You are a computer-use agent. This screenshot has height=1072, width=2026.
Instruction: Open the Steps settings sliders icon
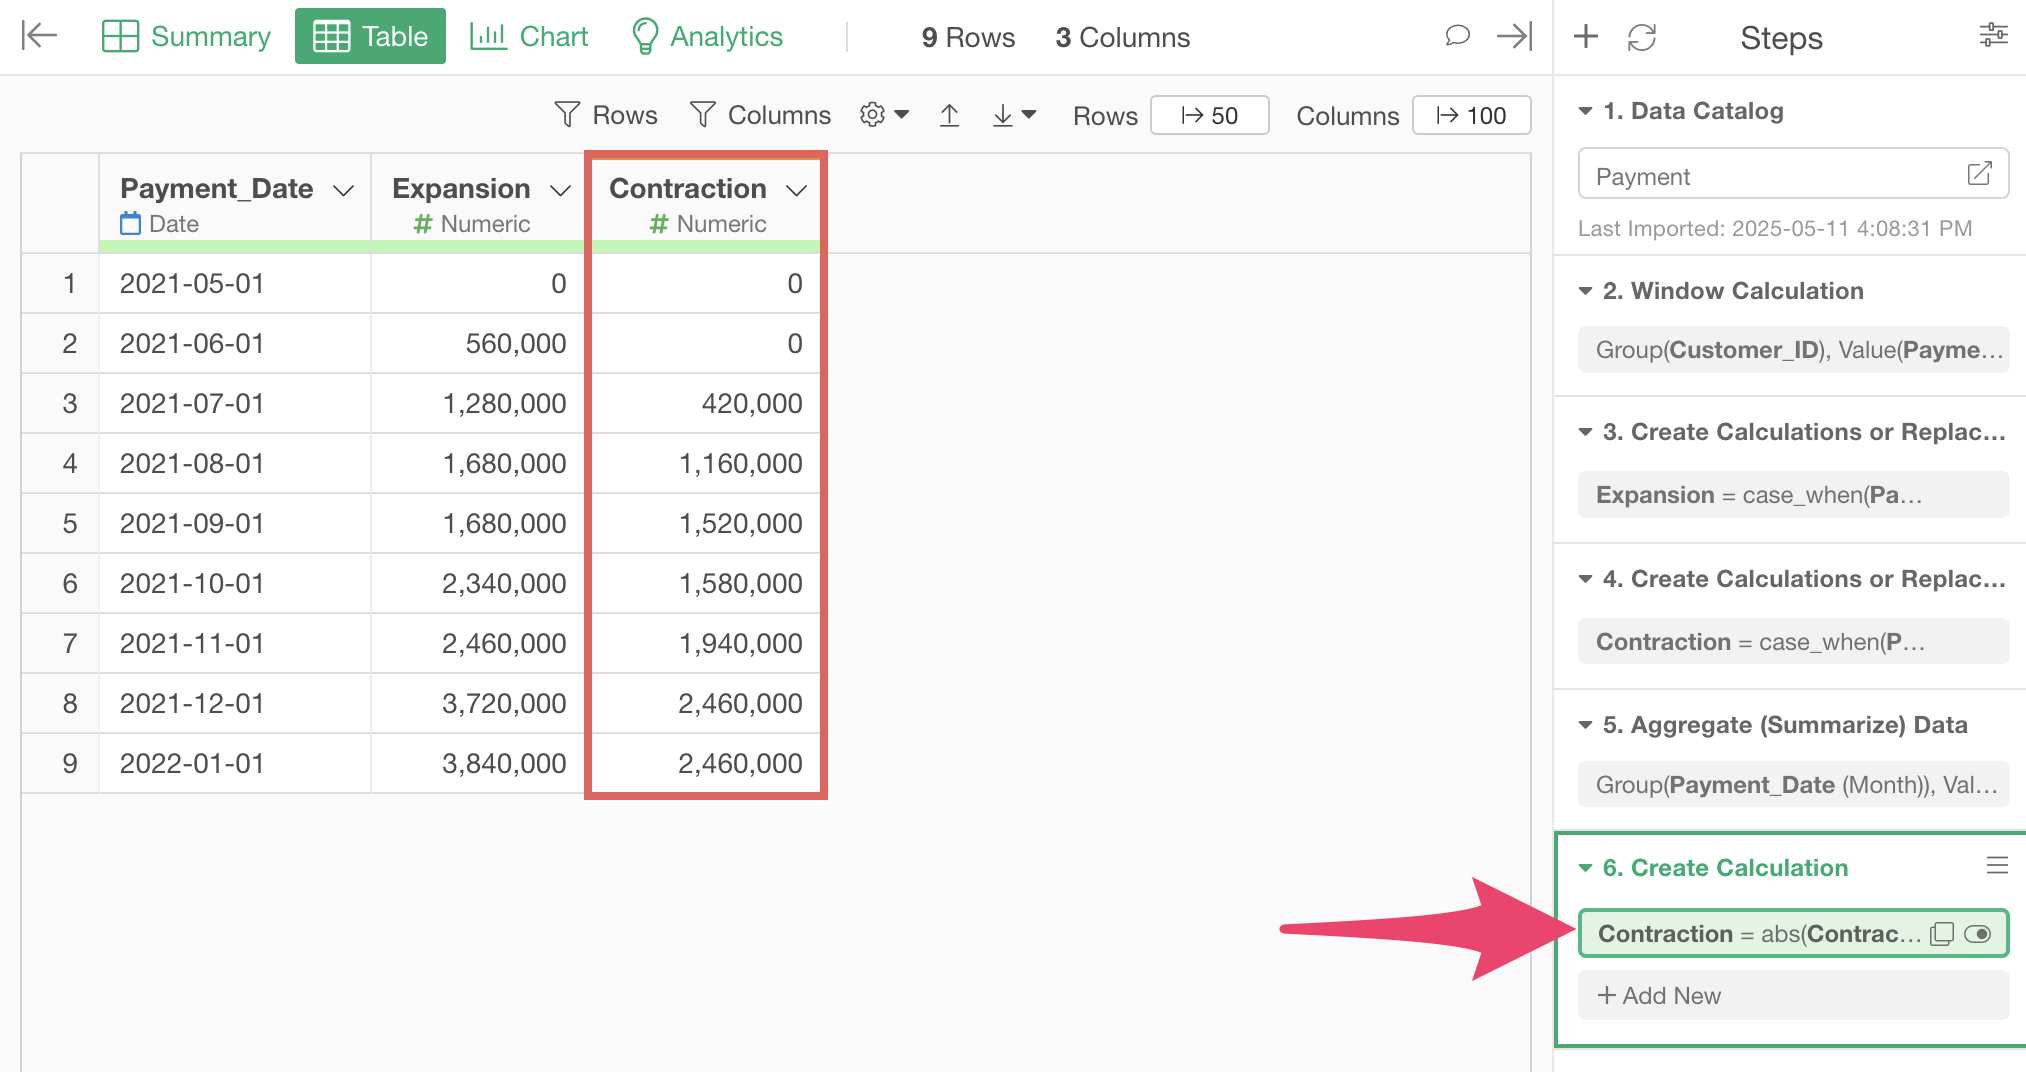[1993, 35]
